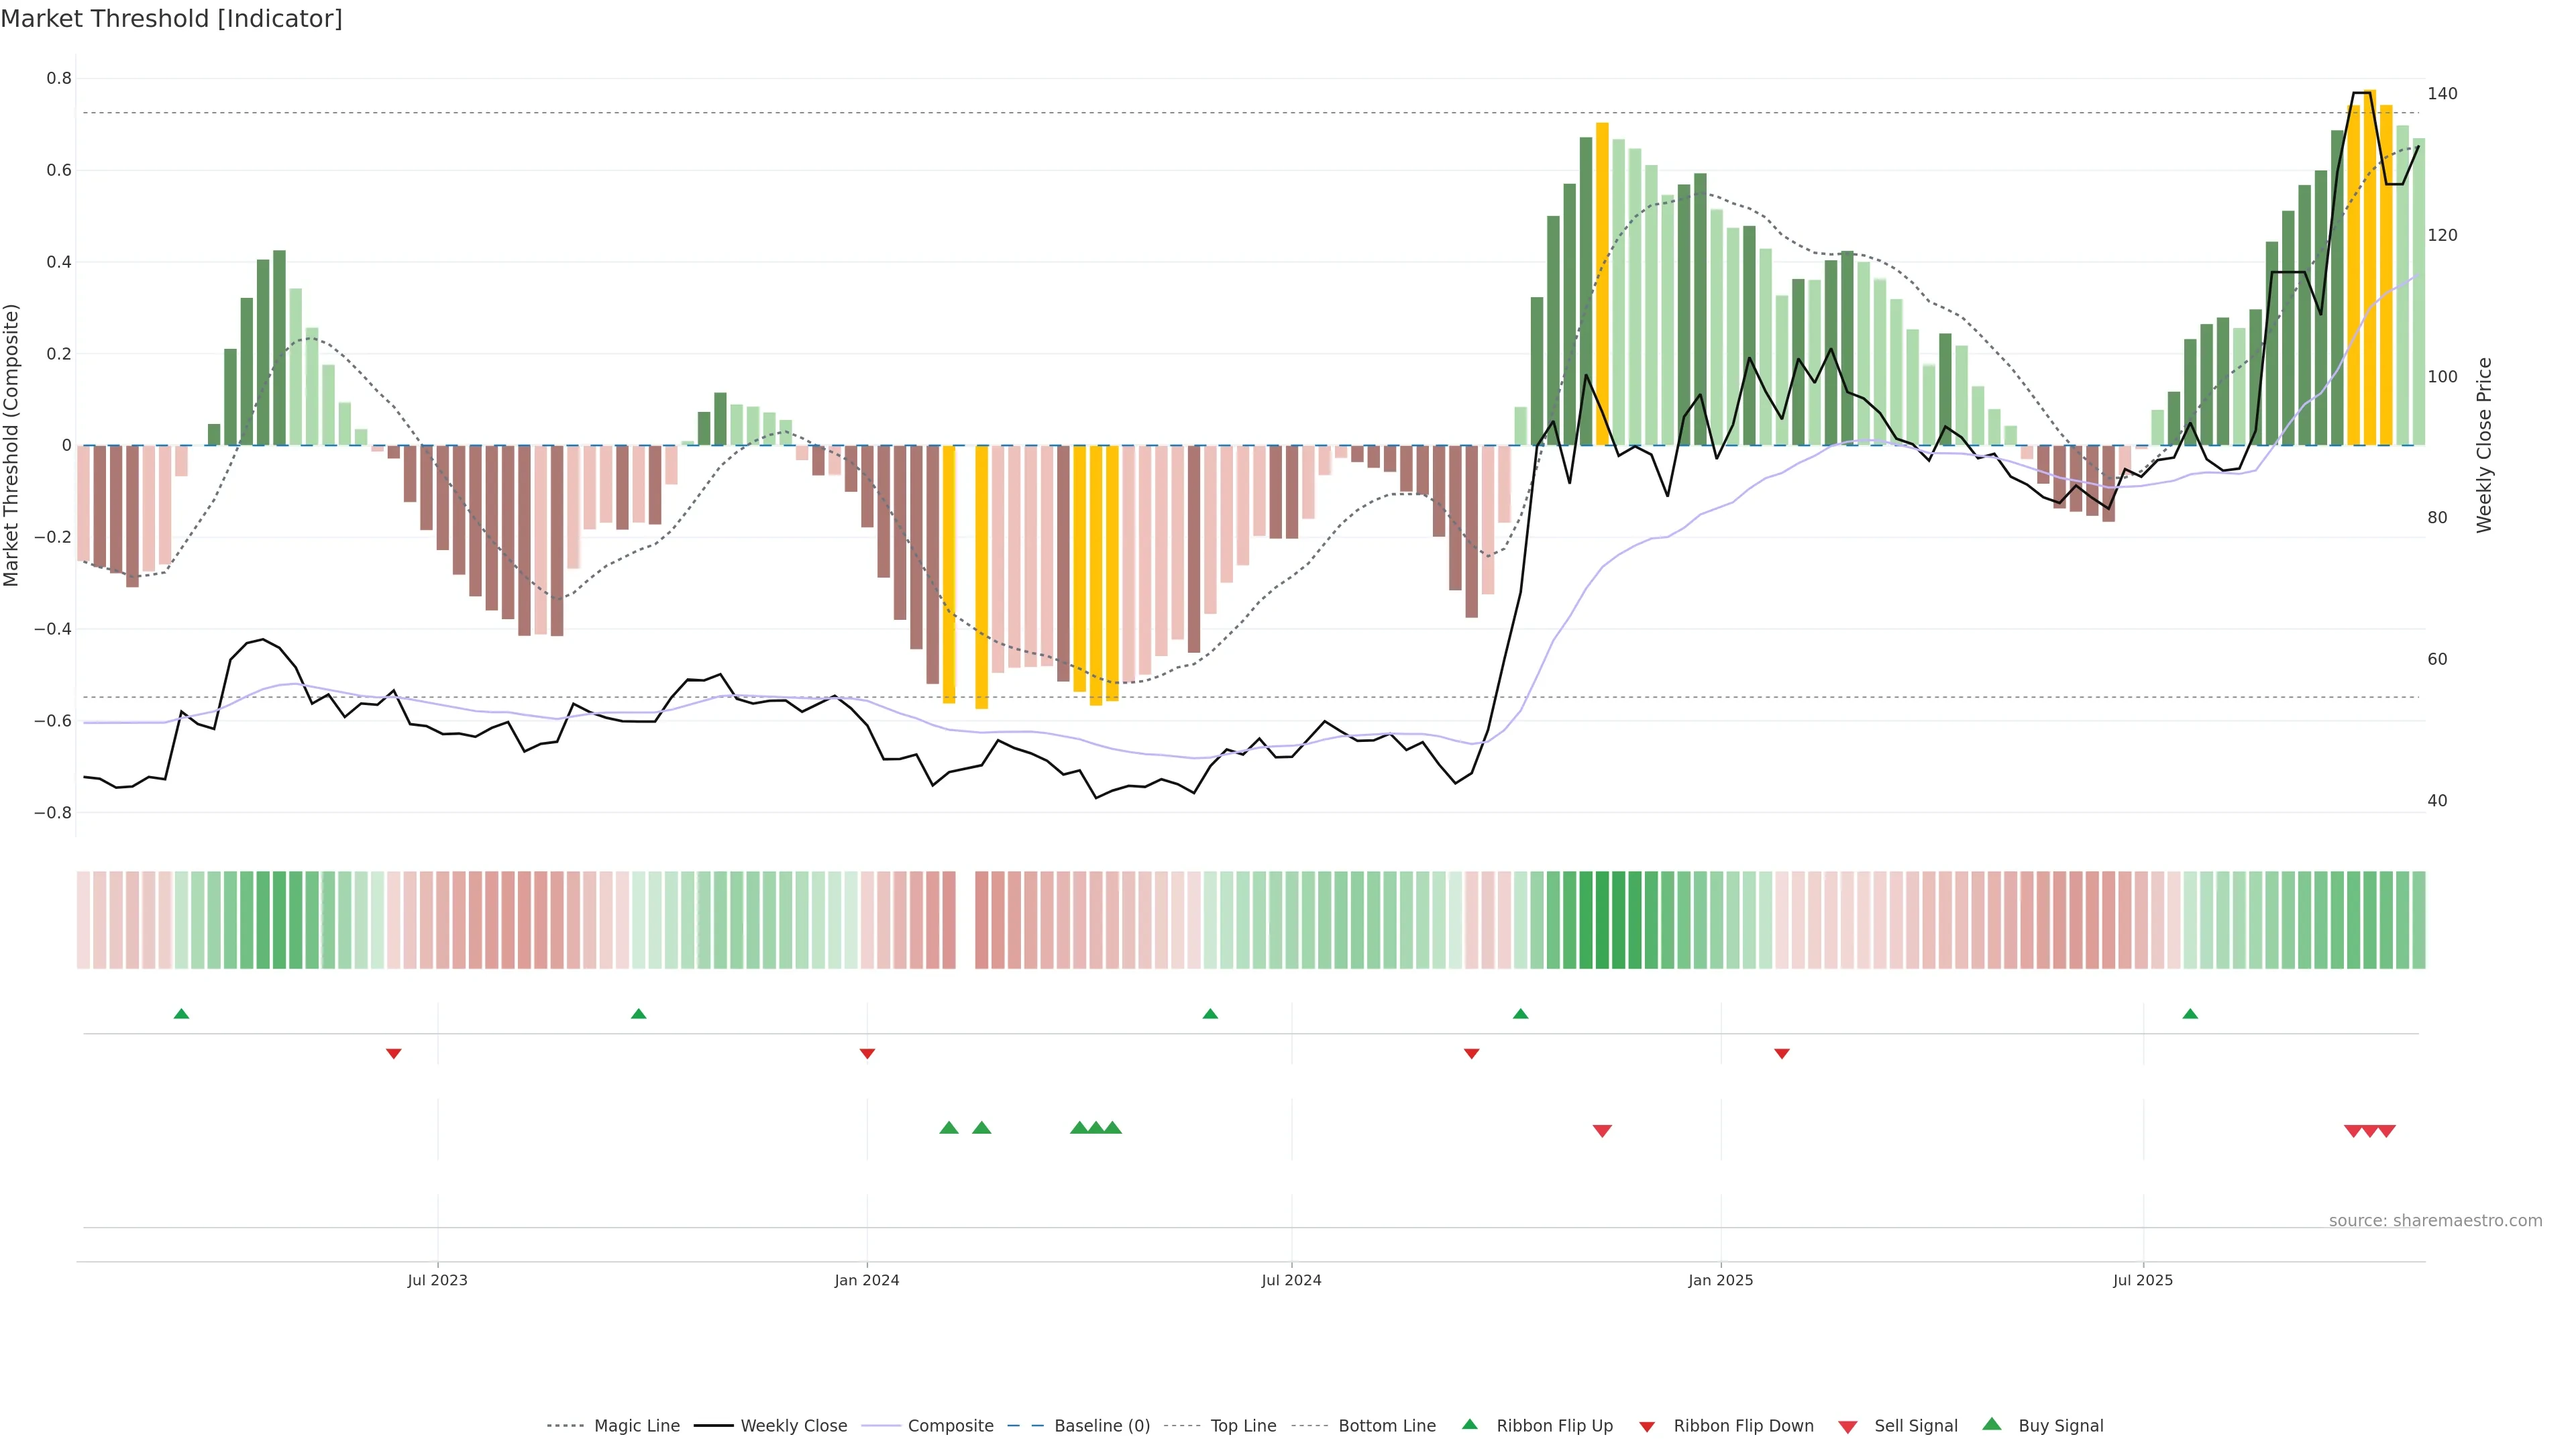Click the ribbon flip up marker after Jul 2025

click(x=2190, y=1014)
